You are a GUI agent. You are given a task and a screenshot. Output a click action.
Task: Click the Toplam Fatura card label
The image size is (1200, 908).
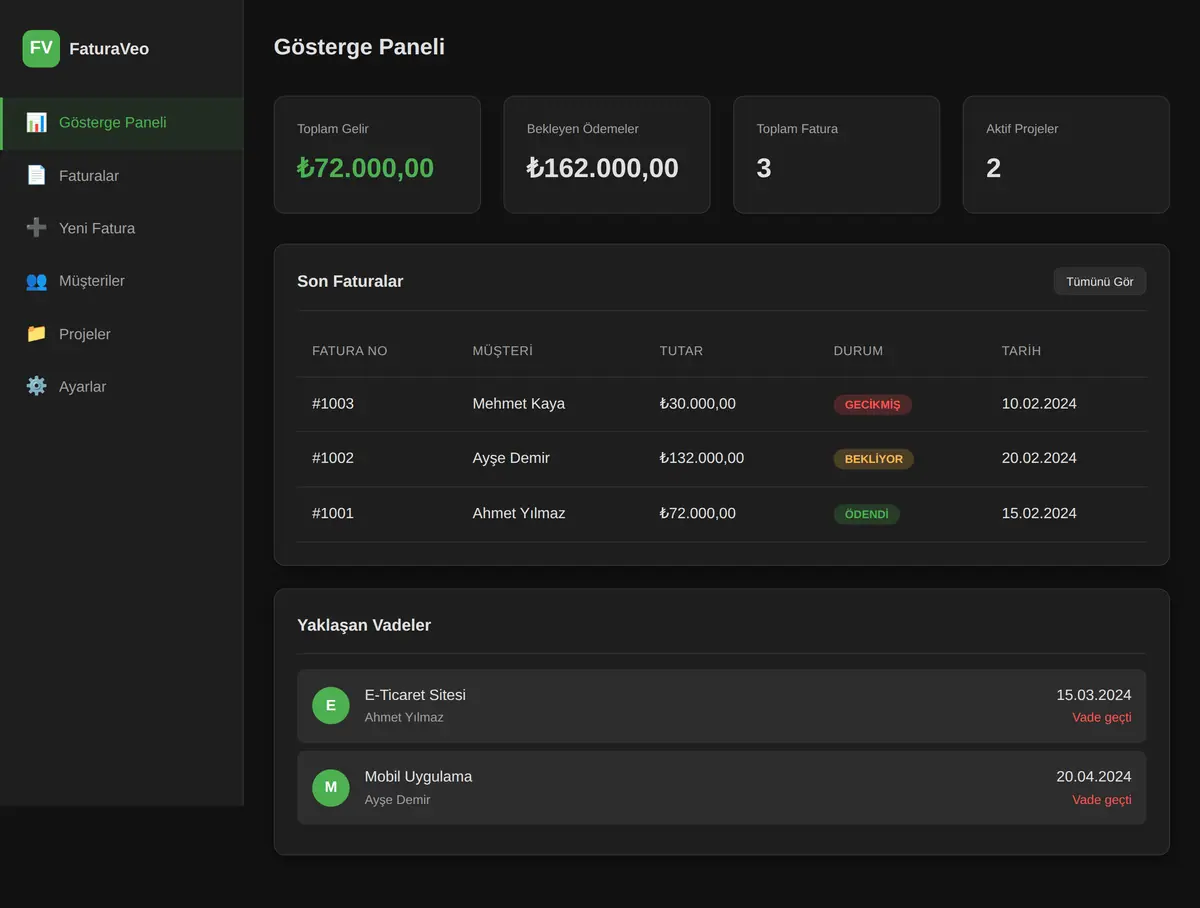pyautogui.click(x=797, y=129)
